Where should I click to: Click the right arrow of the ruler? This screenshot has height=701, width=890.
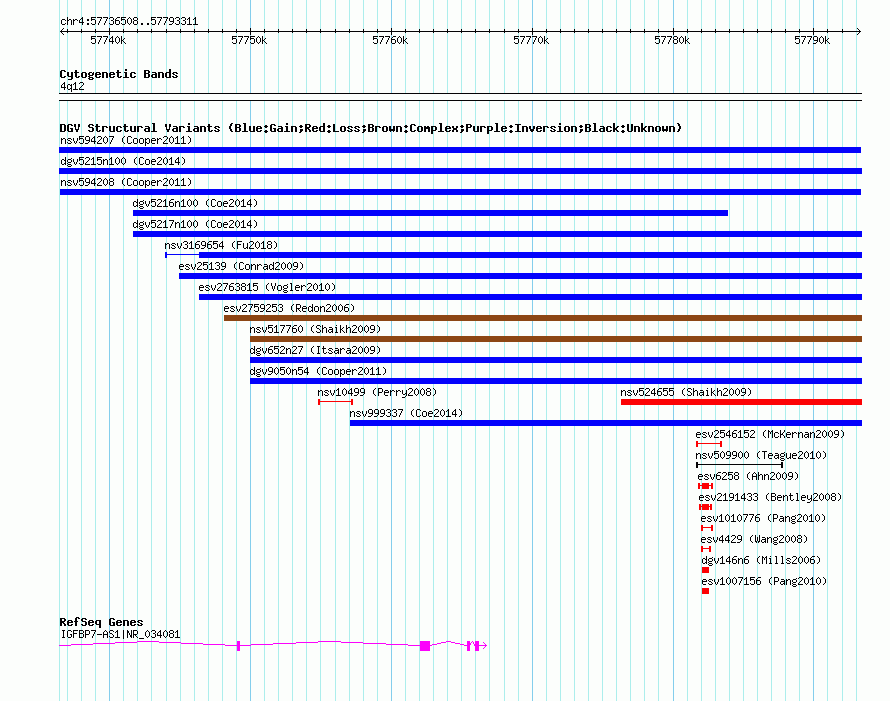click(x=858, y=32)
